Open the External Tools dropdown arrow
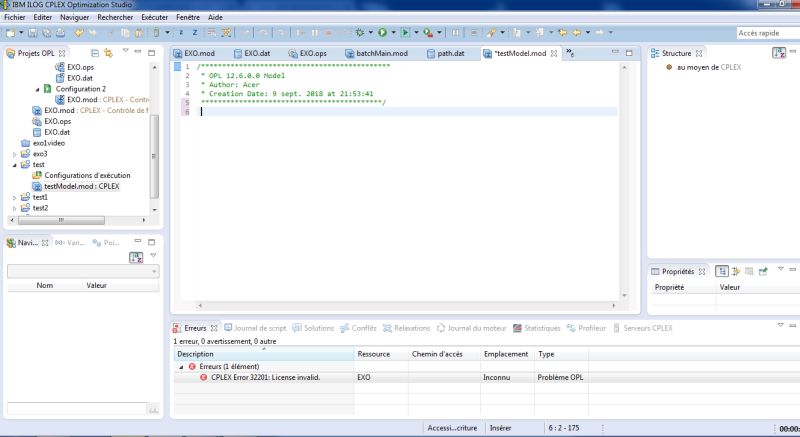The image size is (800, 437). pyautogui.click(x=439, y=33)
